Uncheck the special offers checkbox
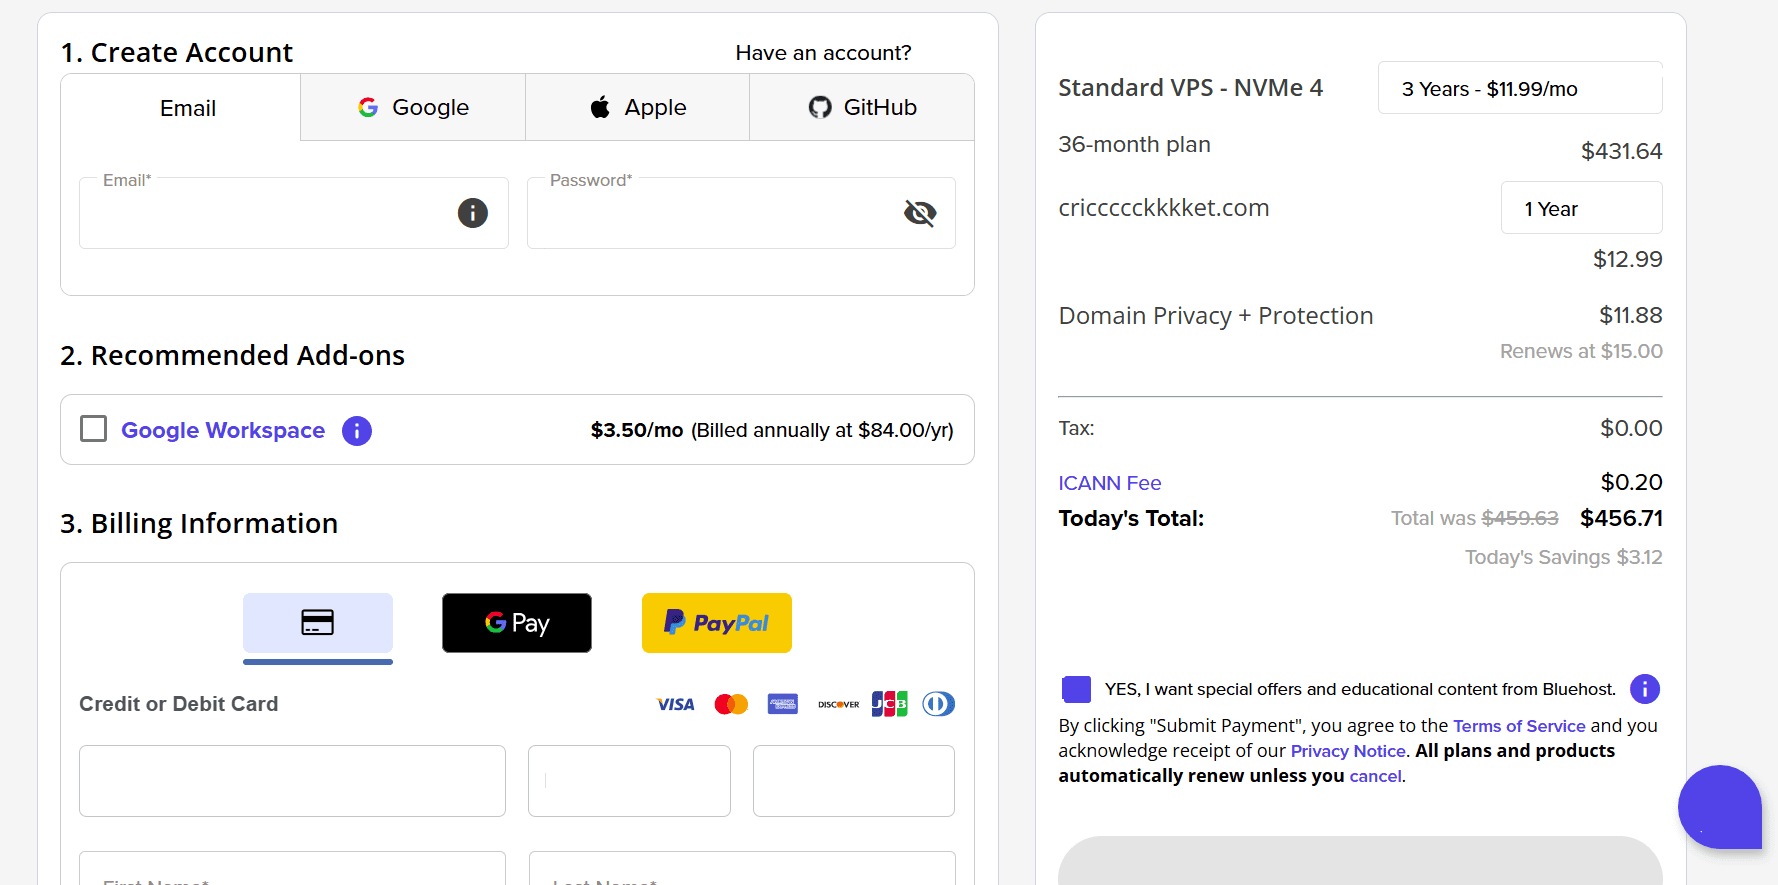1778x885 pixels. [x=1076, y=689]
